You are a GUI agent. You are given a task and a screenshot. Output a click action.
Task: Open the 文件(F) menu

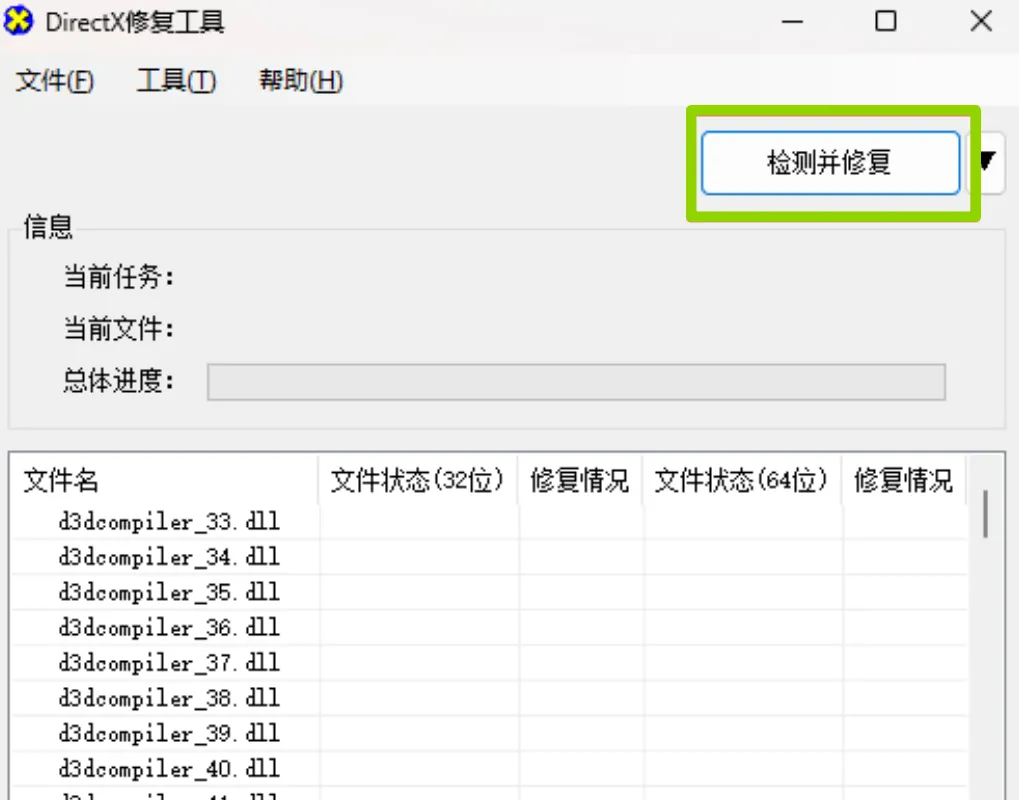pyautogui.click(x=55, y=81)
